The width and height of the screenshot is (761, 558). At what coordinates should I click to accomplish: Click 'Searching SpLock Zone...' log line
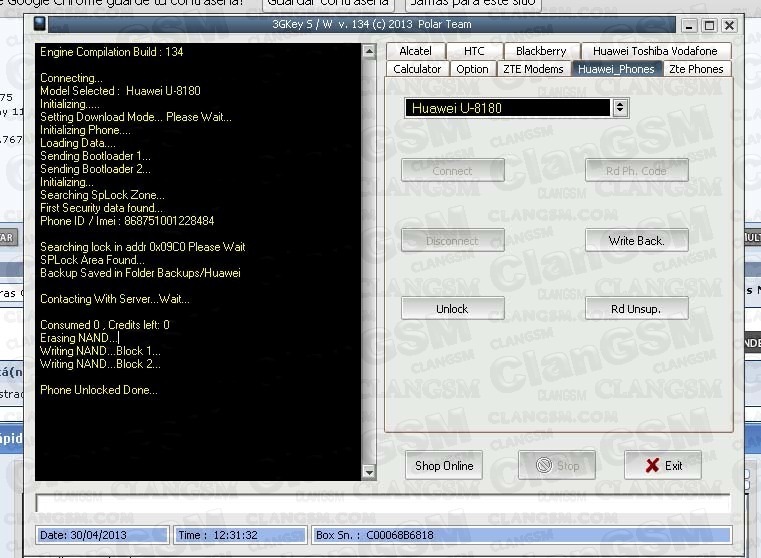(102, 195)
